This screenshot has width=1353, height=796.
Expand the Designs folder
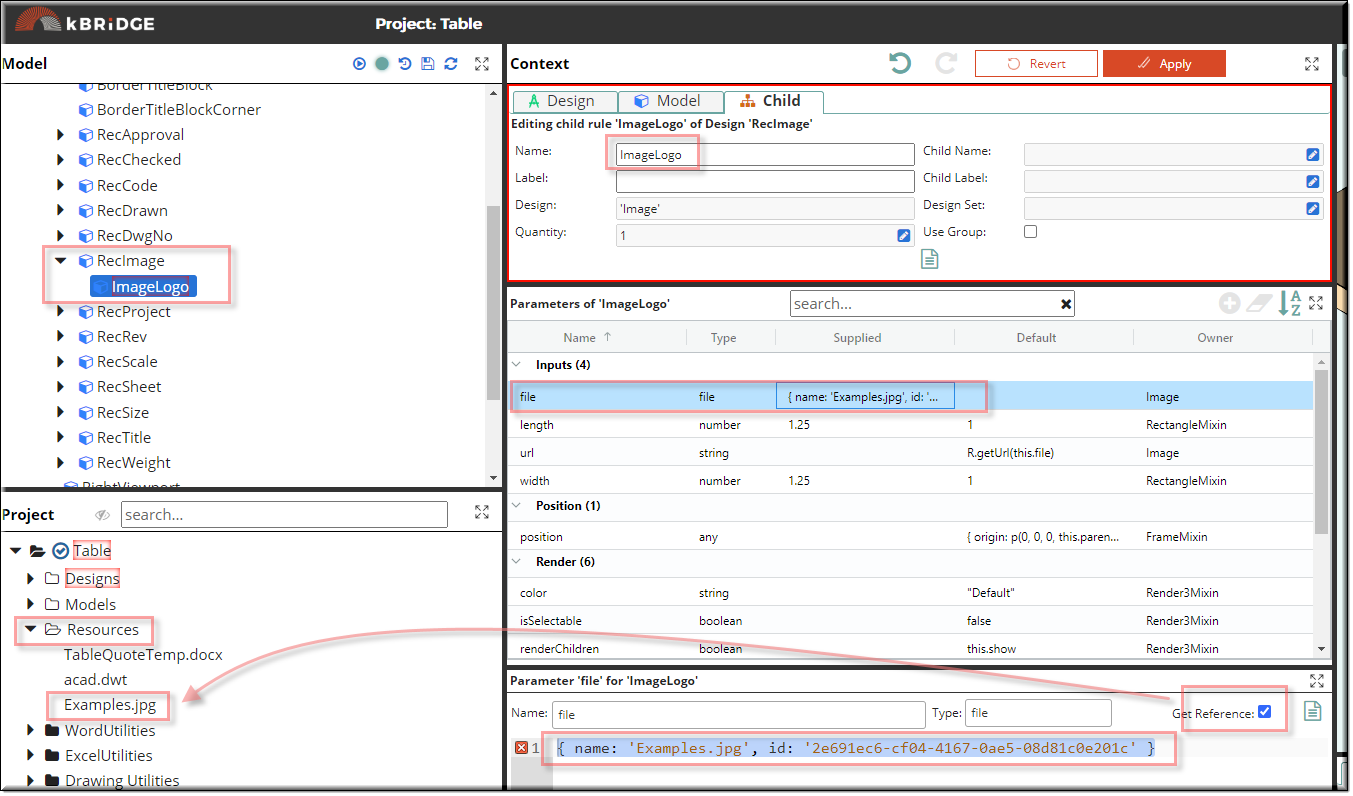click(x=31, y=579)
